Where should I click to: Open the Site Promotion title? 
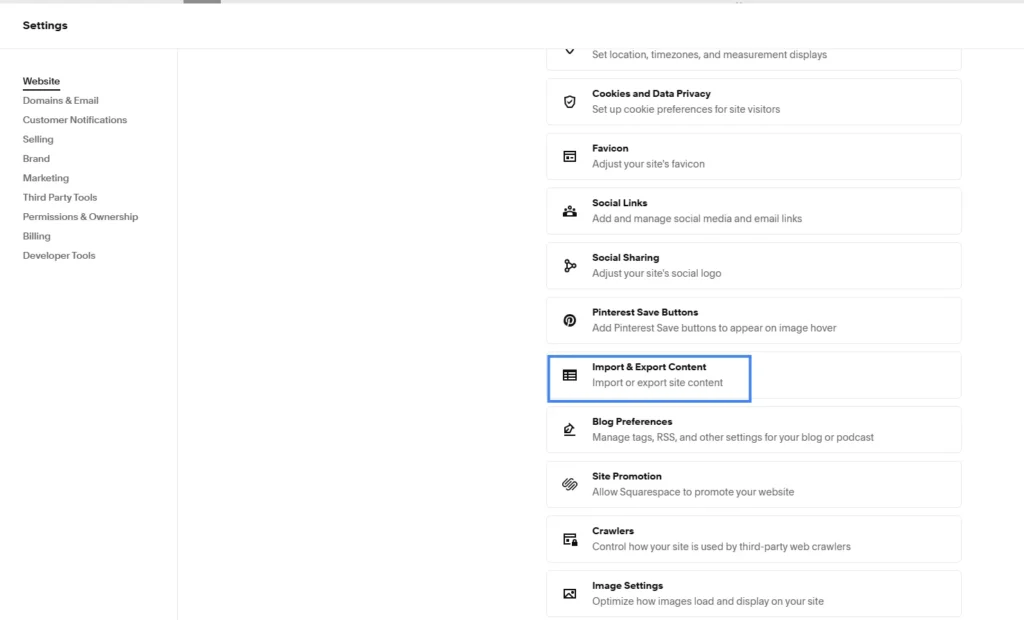coord(627,476)
